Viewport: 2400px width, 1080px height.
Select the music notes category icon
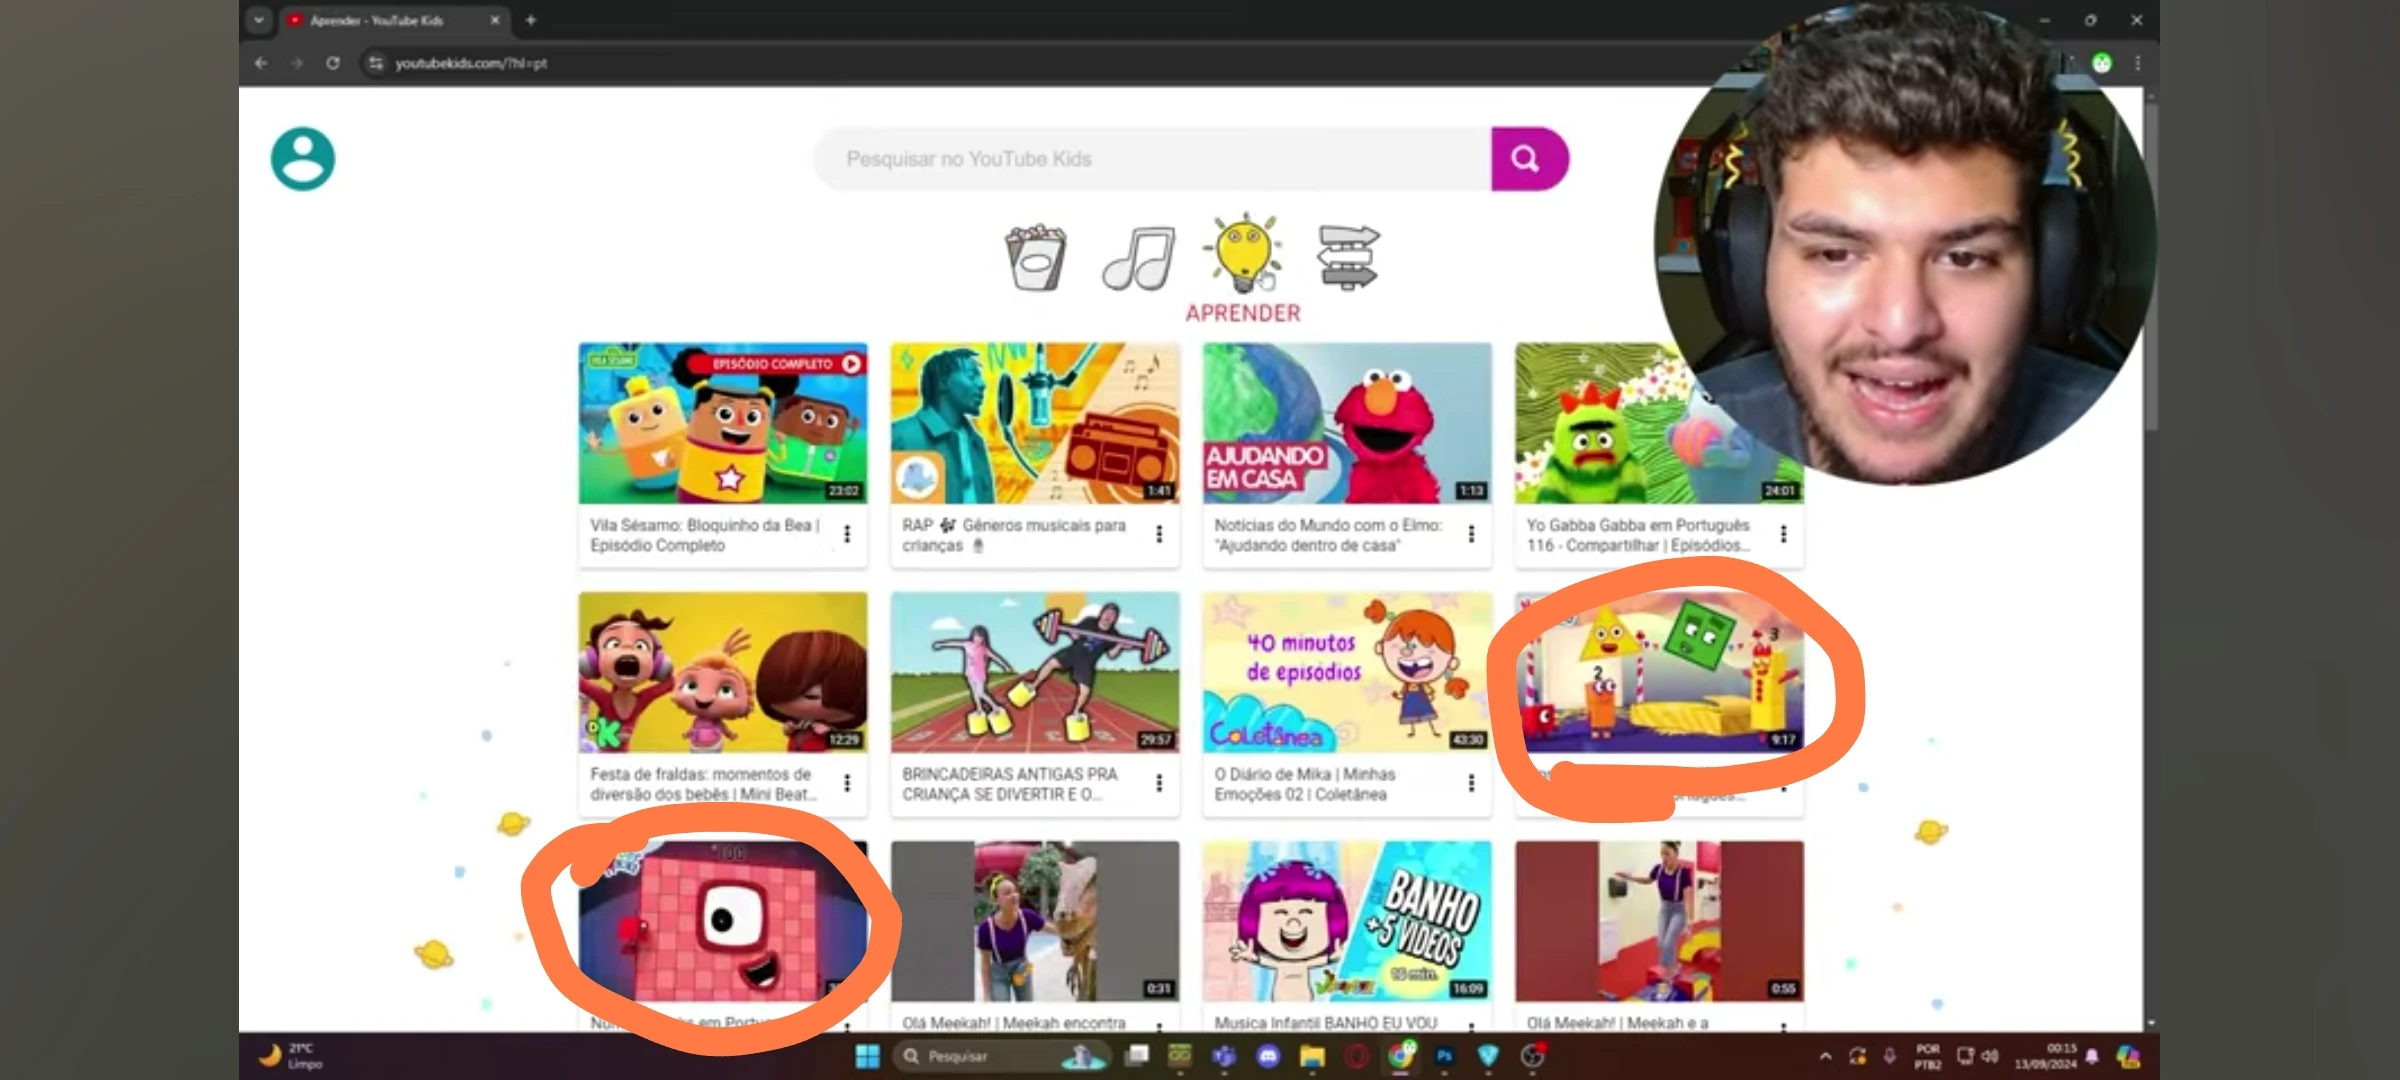click(x=1138, y=258)
